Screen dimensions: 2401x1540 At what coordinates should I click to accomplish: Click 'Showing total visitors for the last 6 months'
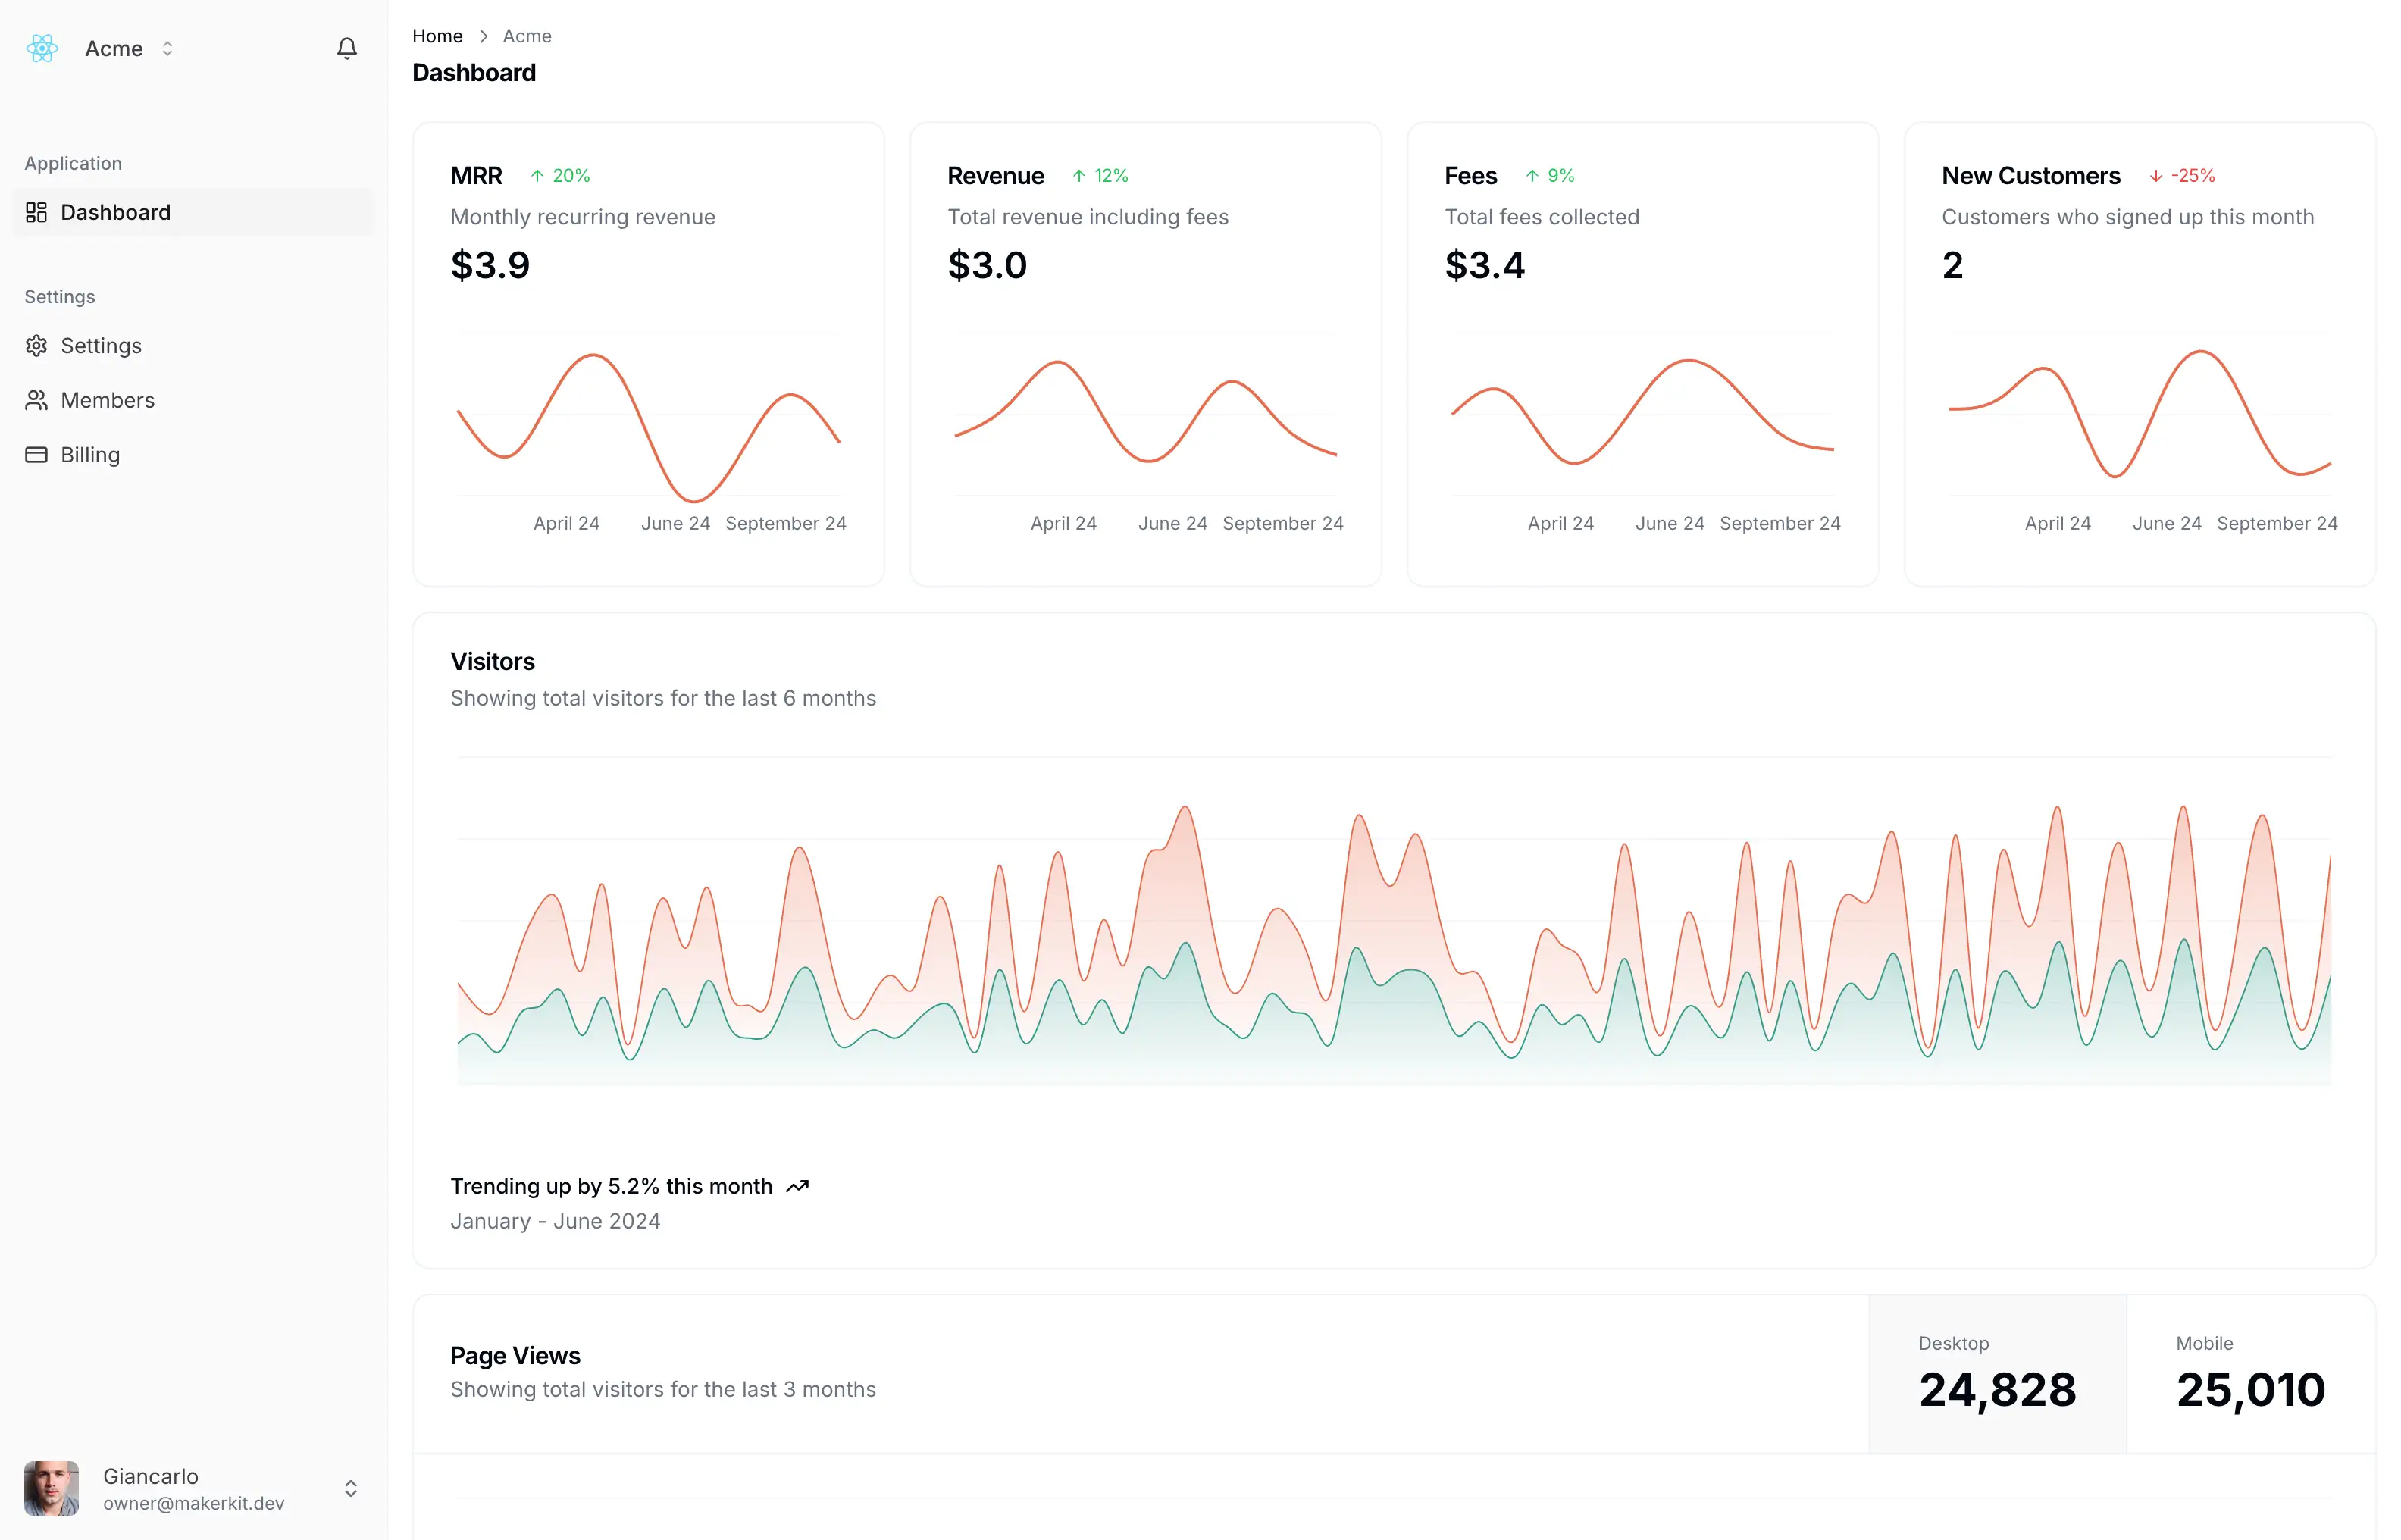663,698
